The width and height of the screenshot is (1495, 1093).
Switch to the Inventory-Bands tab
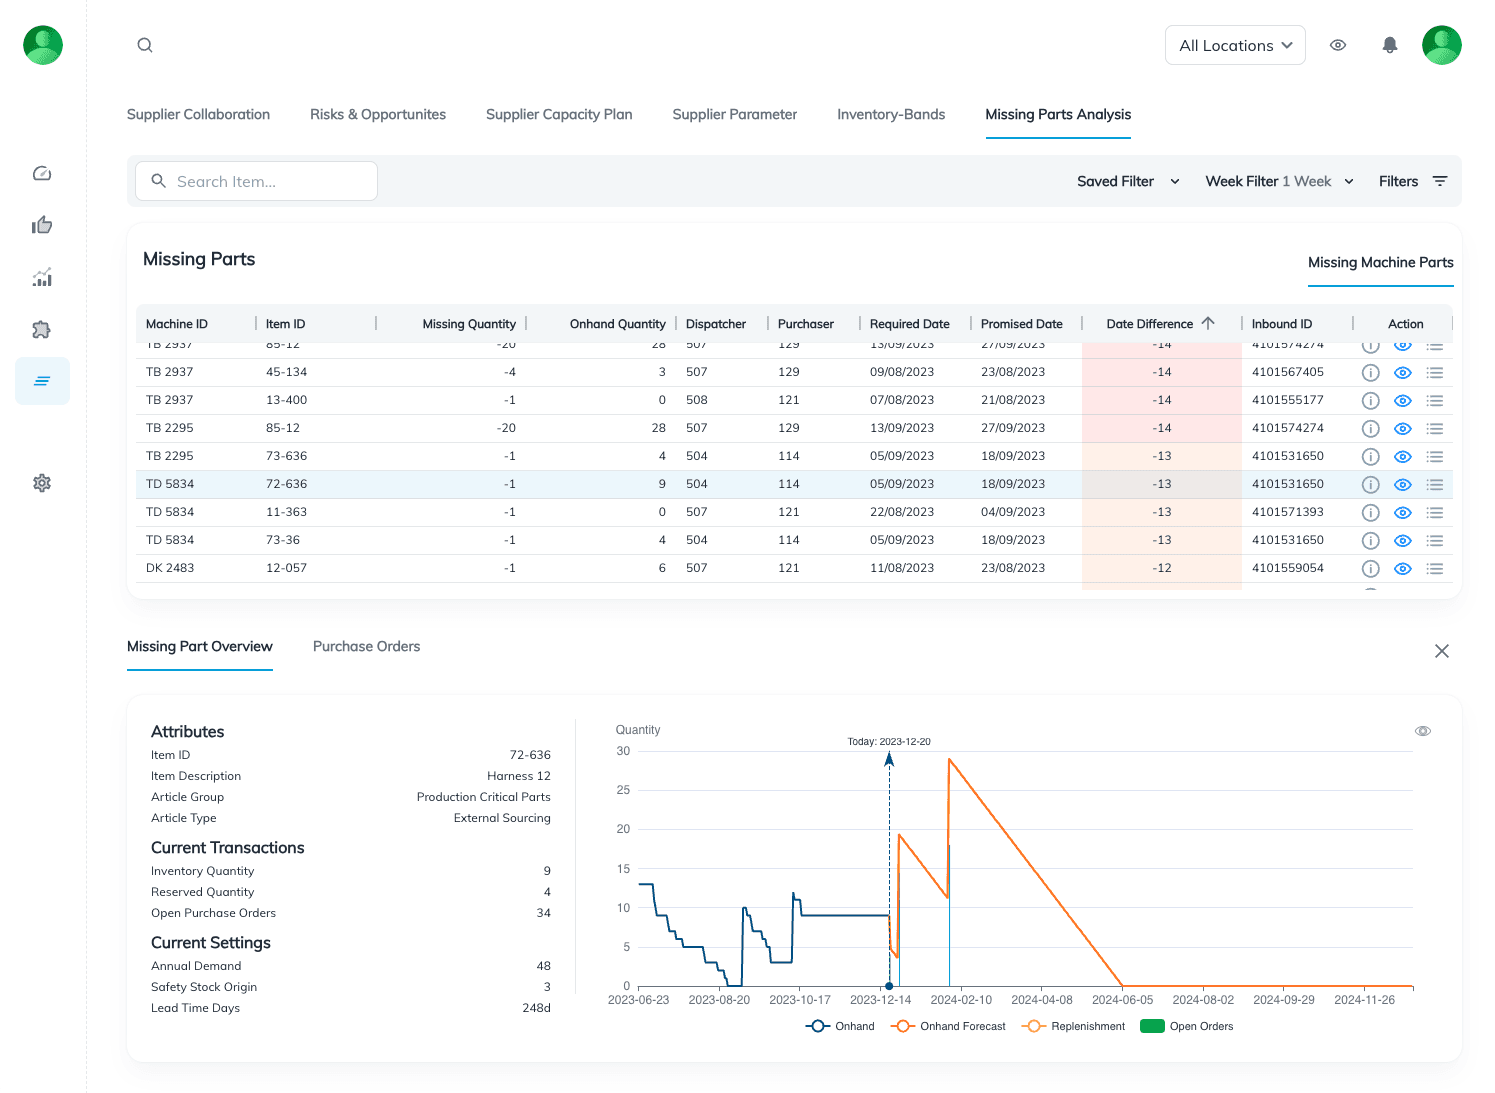tap(890, 115)
